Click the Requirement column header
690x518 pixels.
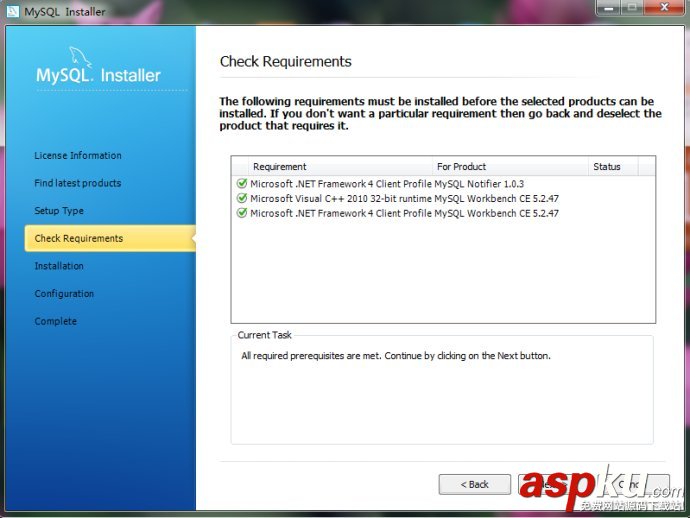tap(340, 167)
